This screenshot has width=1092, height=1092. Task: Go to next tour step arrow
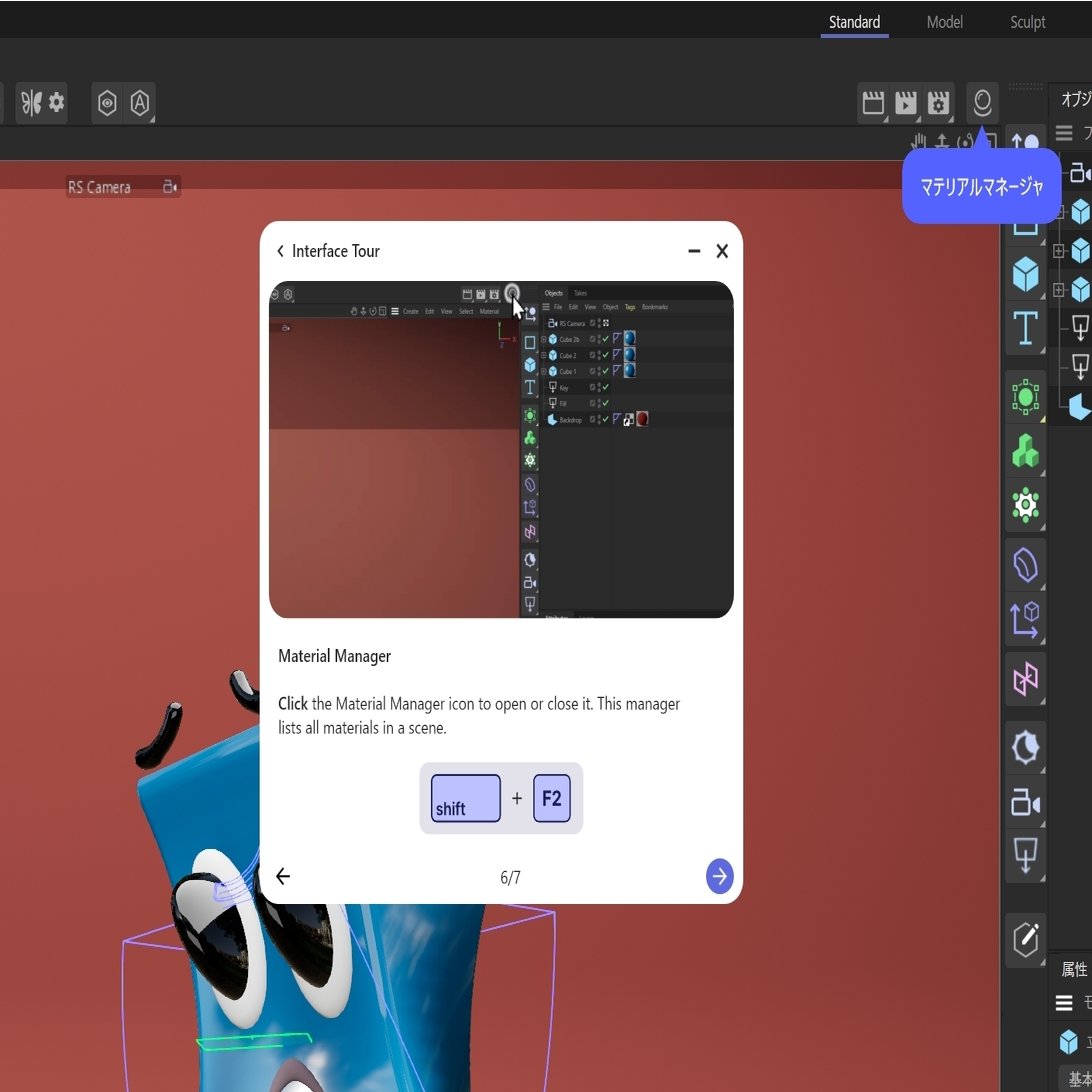(x=719, y=876)
